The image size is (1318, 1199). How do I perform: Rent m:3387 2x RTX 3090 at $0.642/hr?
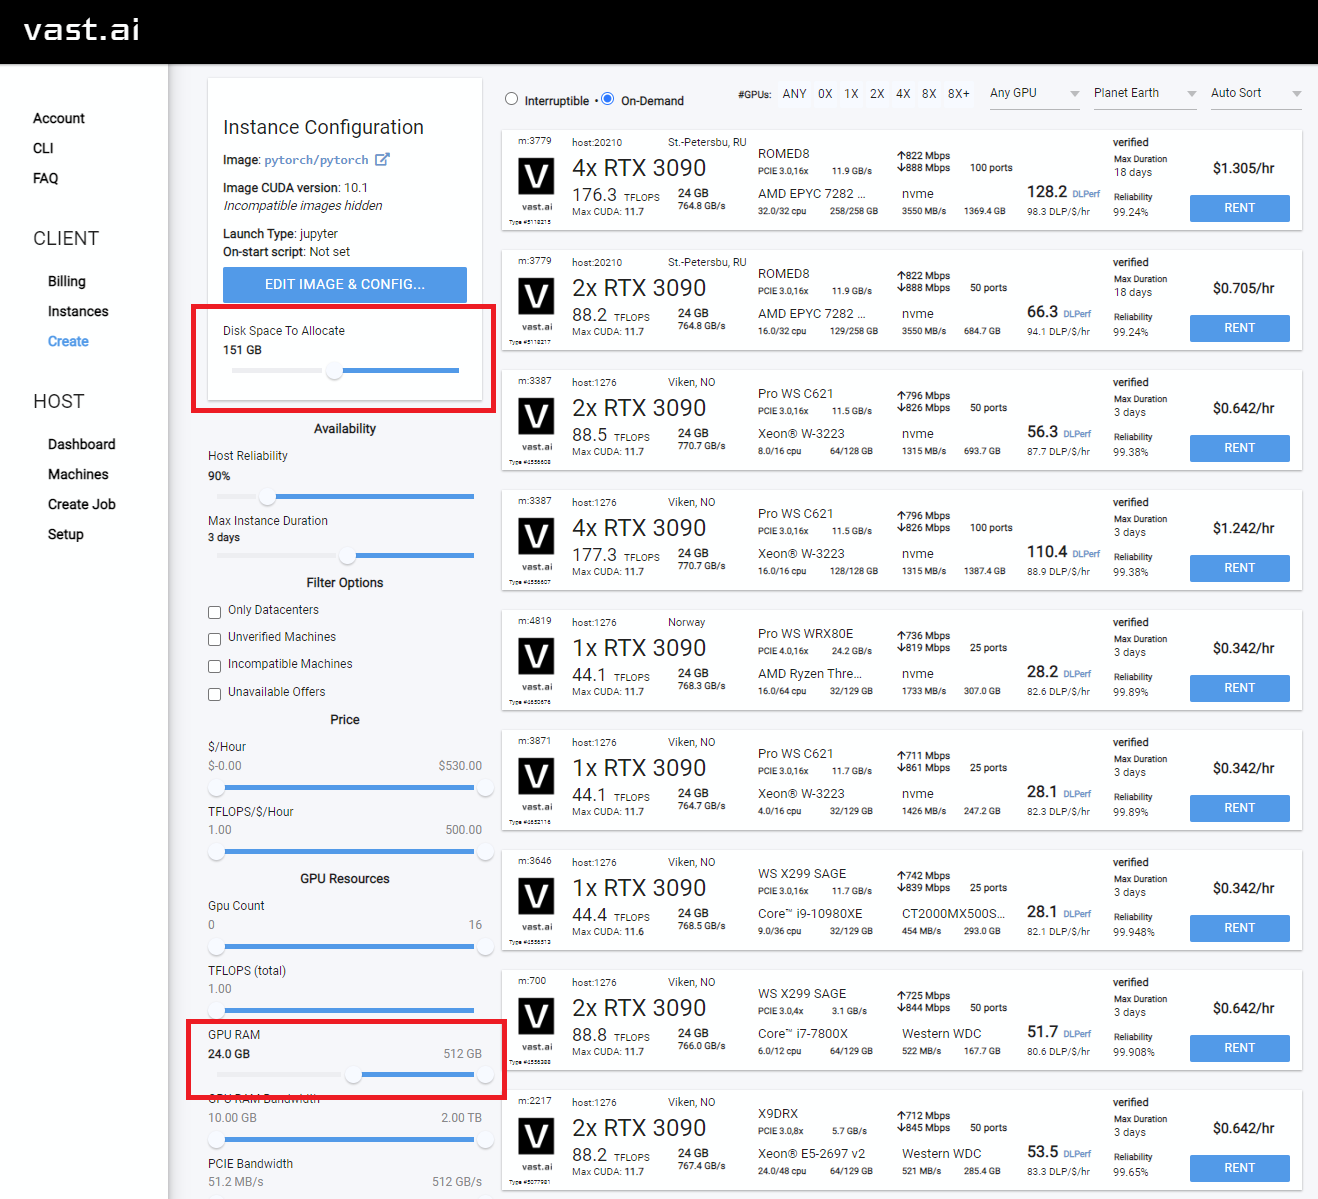pyautogui.click(x=1240, y=448)
